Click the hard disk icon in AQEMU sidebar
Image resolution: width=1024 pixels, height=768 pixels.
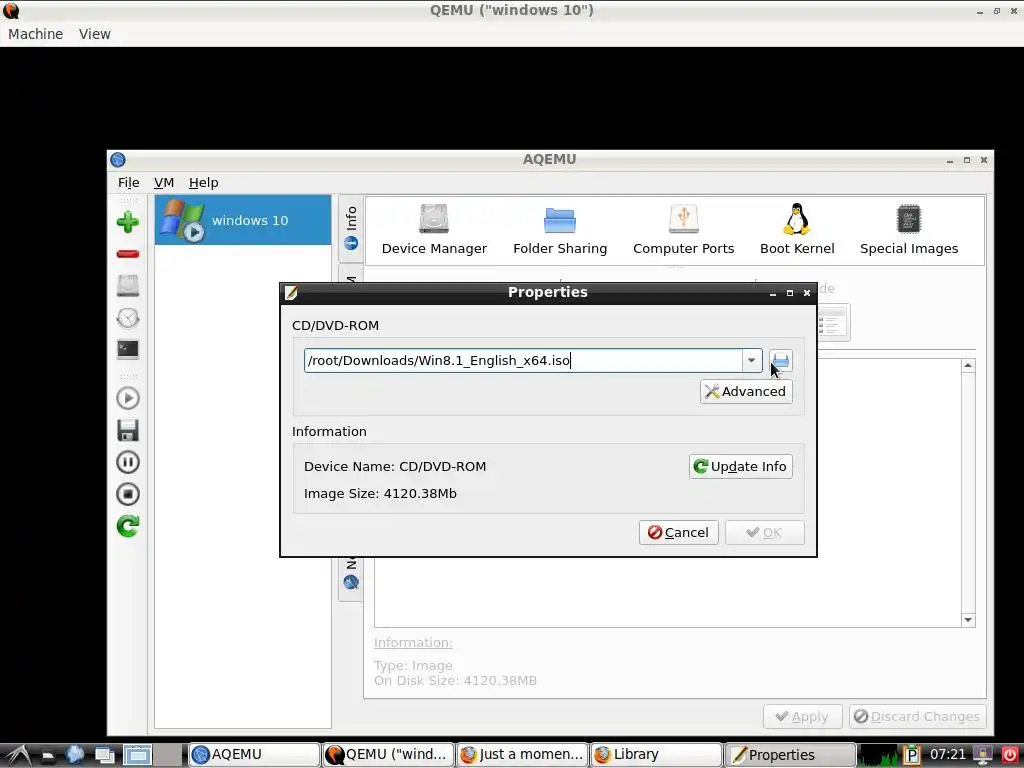[x=128, y=286]
